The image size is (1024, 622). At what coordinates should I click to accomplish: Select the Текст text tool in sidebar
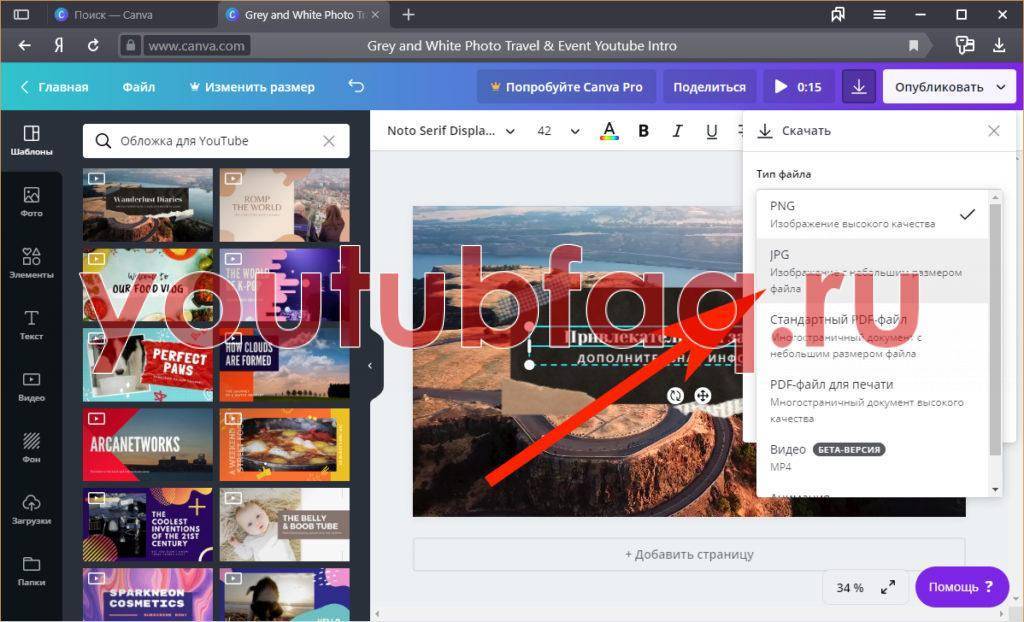(x=31, y=324)
